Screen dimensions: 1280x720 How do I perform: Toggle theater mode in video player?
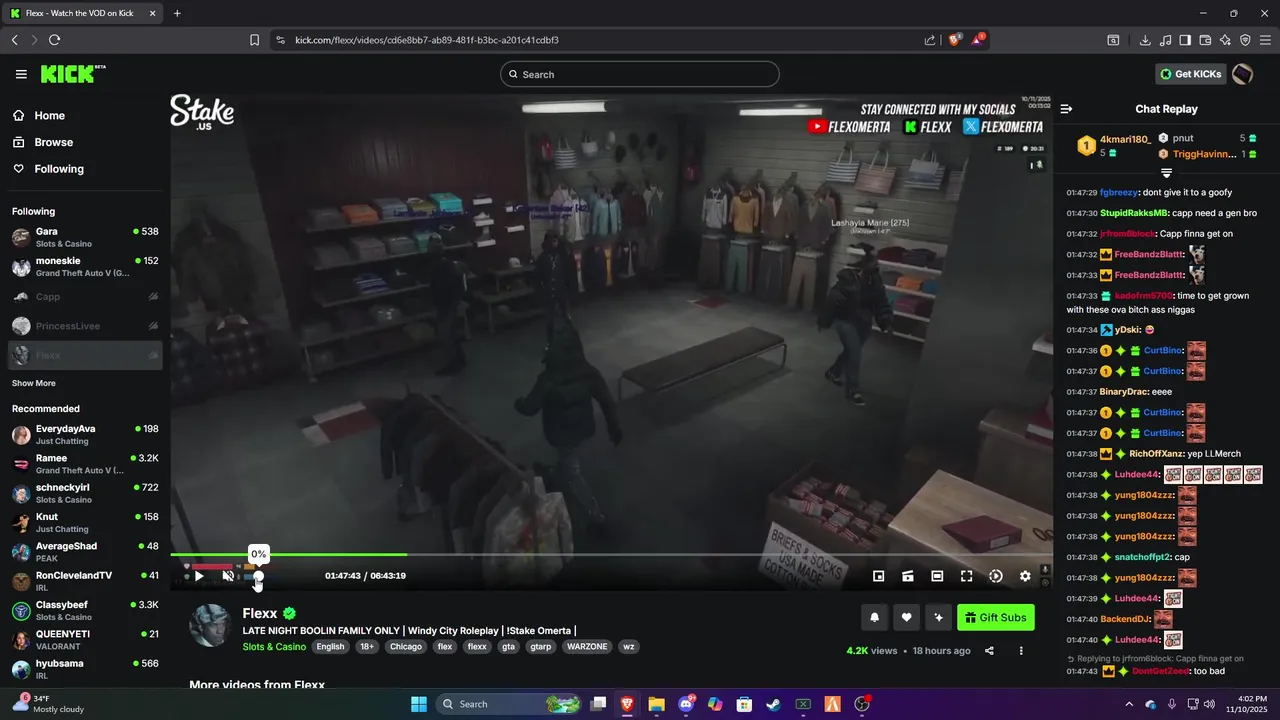(x=937, y=576)
